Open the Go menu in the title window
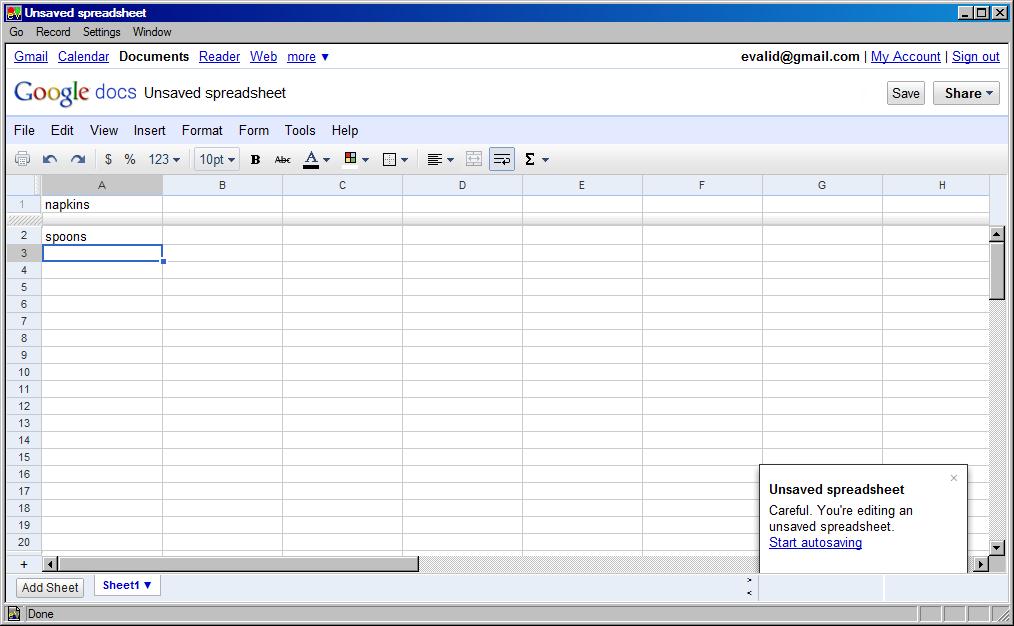This screenshot has width=1014, height=626. tap(16, 32)
